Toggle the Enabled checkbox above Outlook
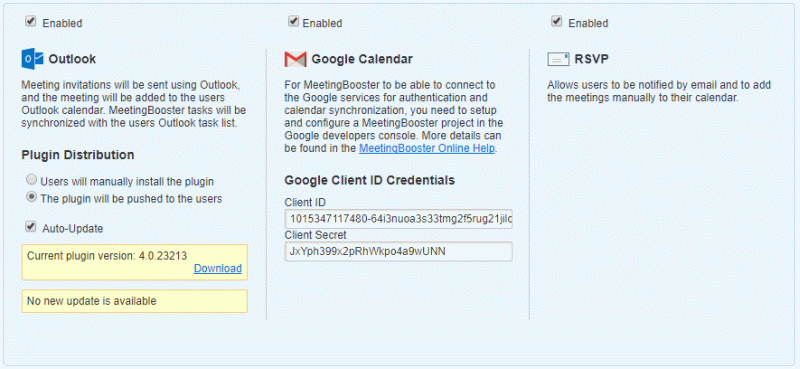800x369 pixels. click(x=31, y=21)
